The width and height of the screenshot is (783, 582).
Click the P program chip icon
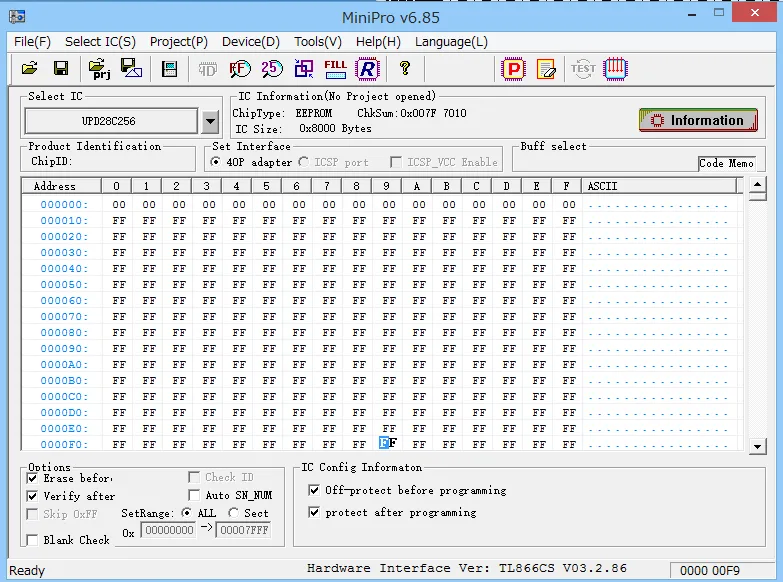pos(514,69)
